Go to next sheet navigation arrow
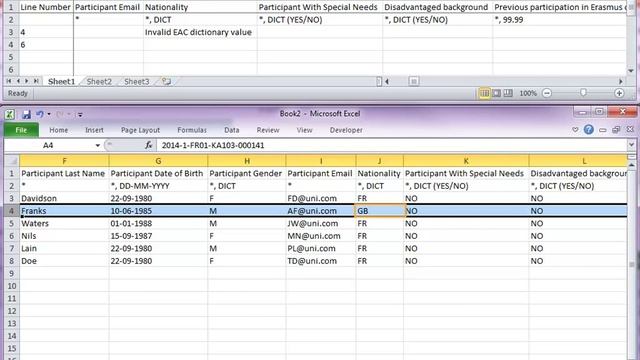This screenshot has width=640, height=360. coord(27,81)
